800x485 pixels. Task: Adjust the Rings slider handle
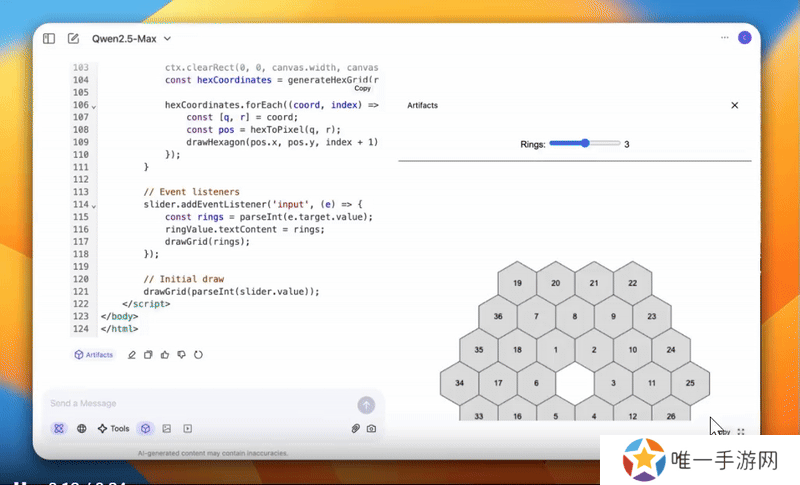(x=585, y=143)
